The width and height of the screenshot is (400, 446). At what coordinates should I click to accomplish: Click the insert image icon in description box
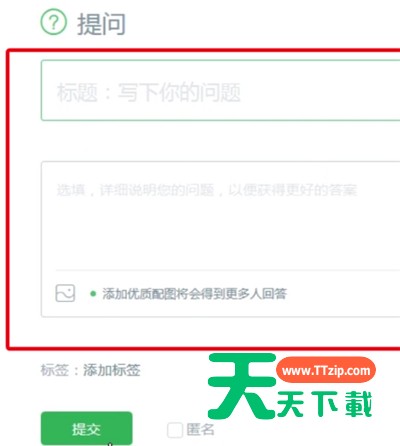[x=65, y=293]
